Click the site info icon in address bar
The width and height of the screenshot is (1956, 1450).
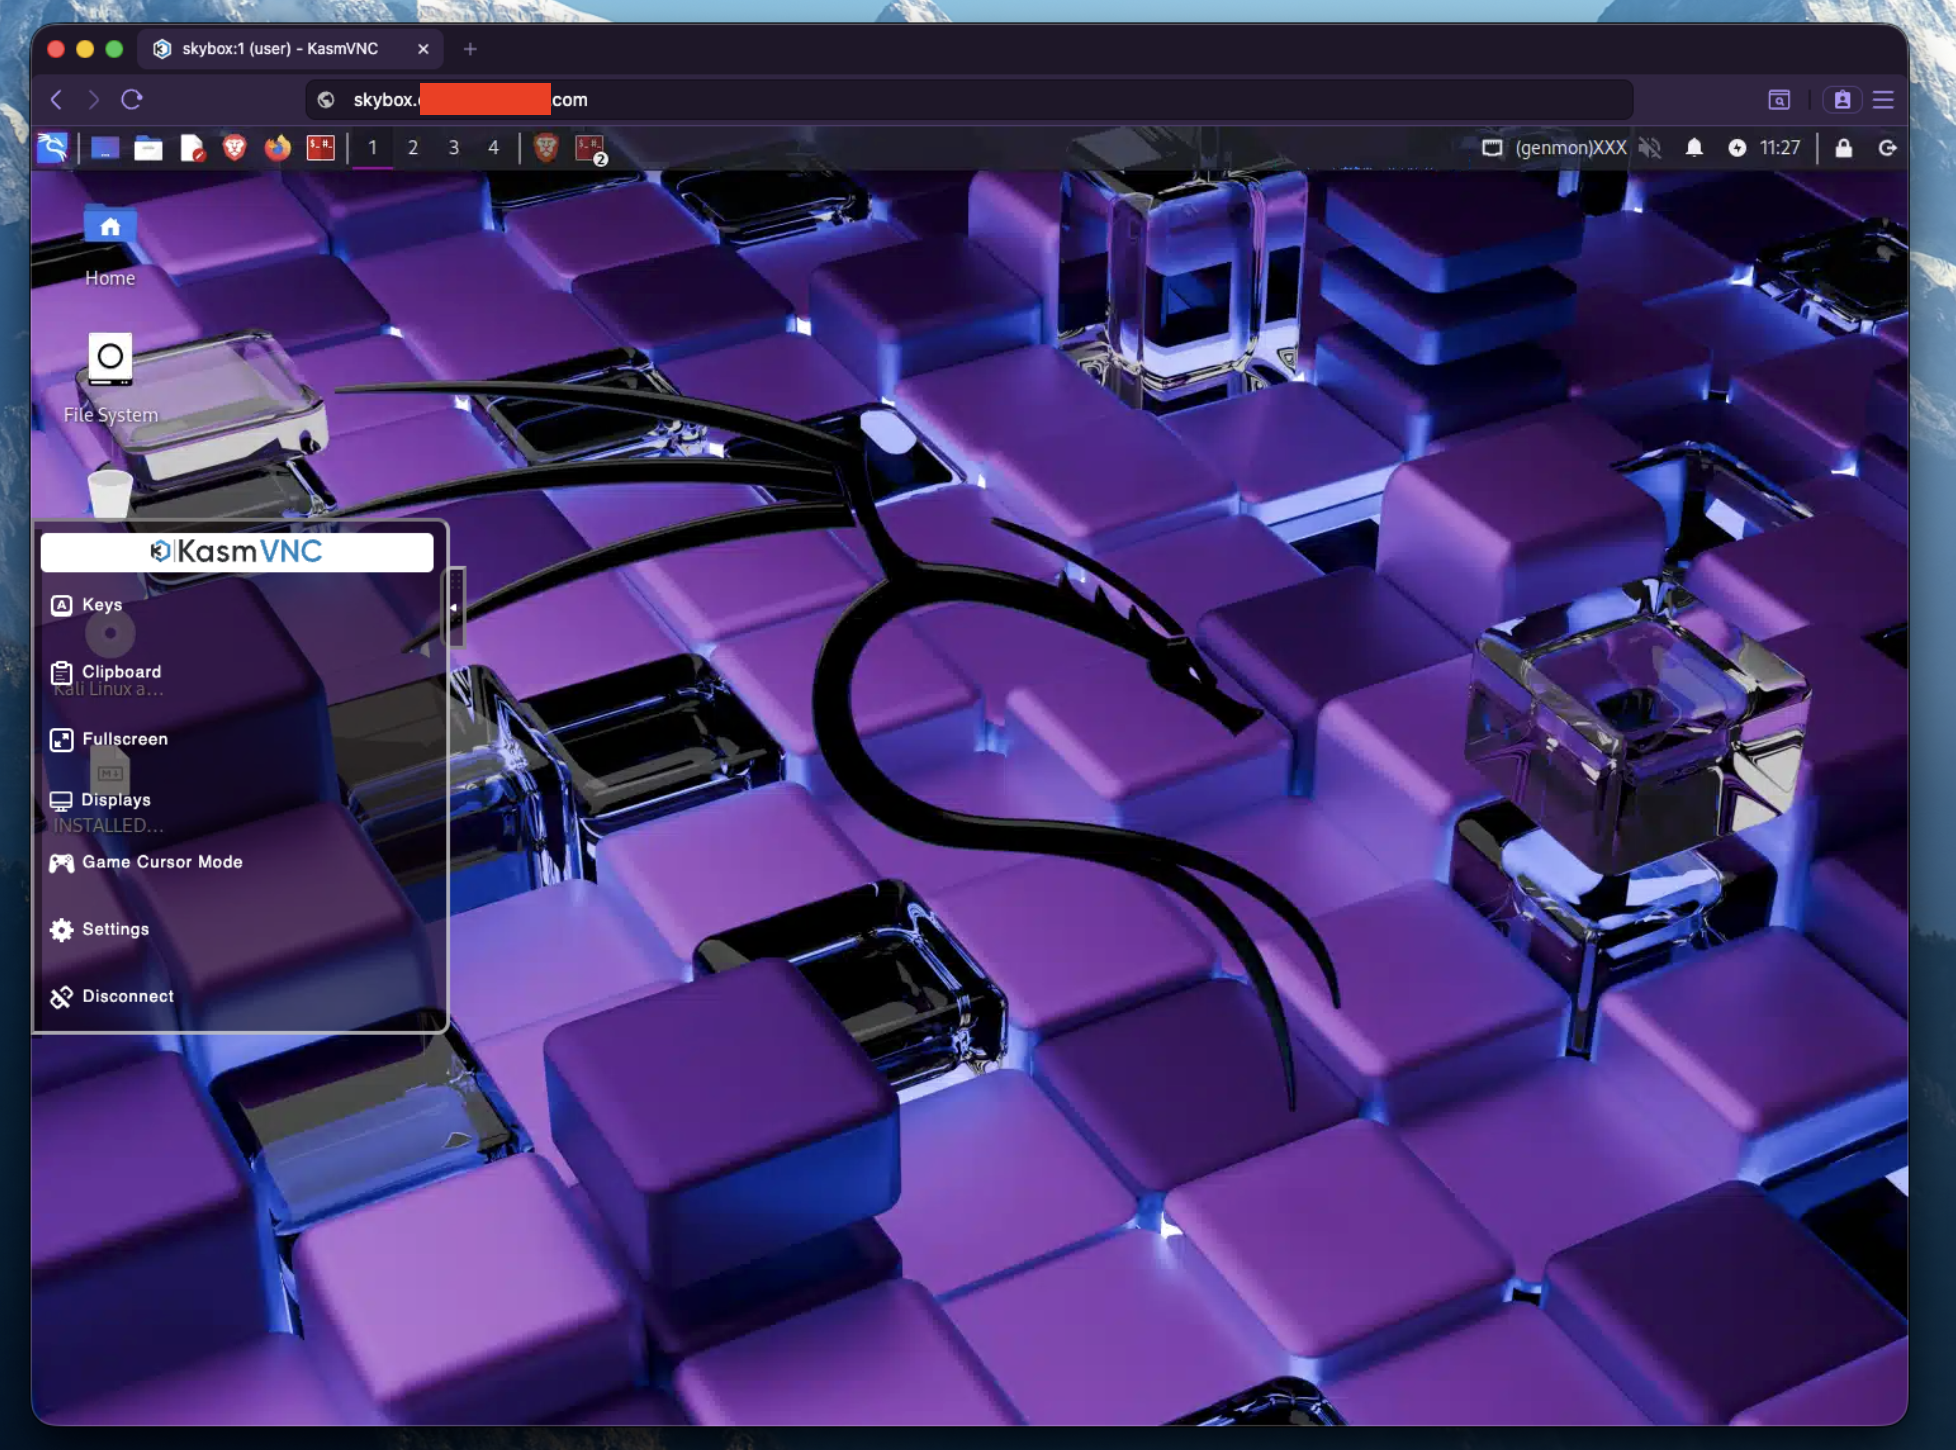(326, 99)
